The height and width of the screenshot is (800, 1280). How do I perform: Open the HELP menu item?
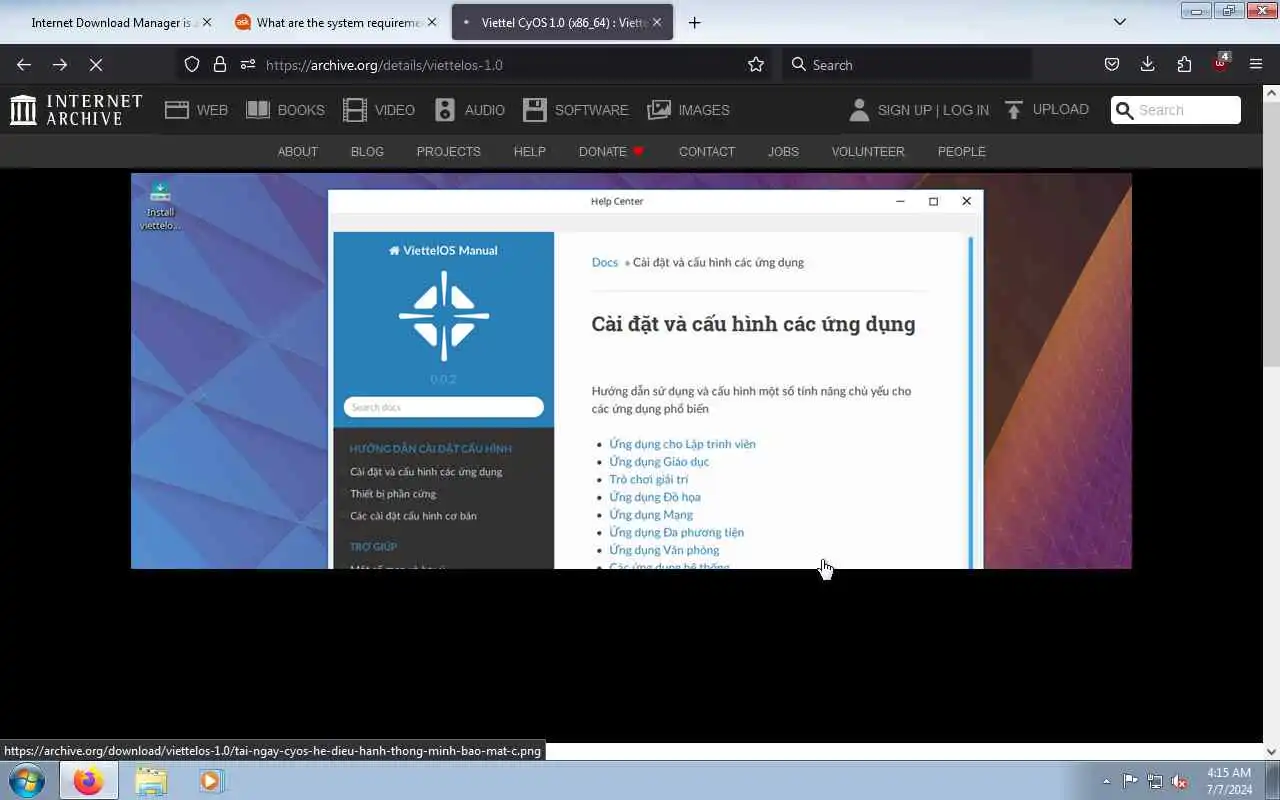pyautogui.click(x=529, y=151)
